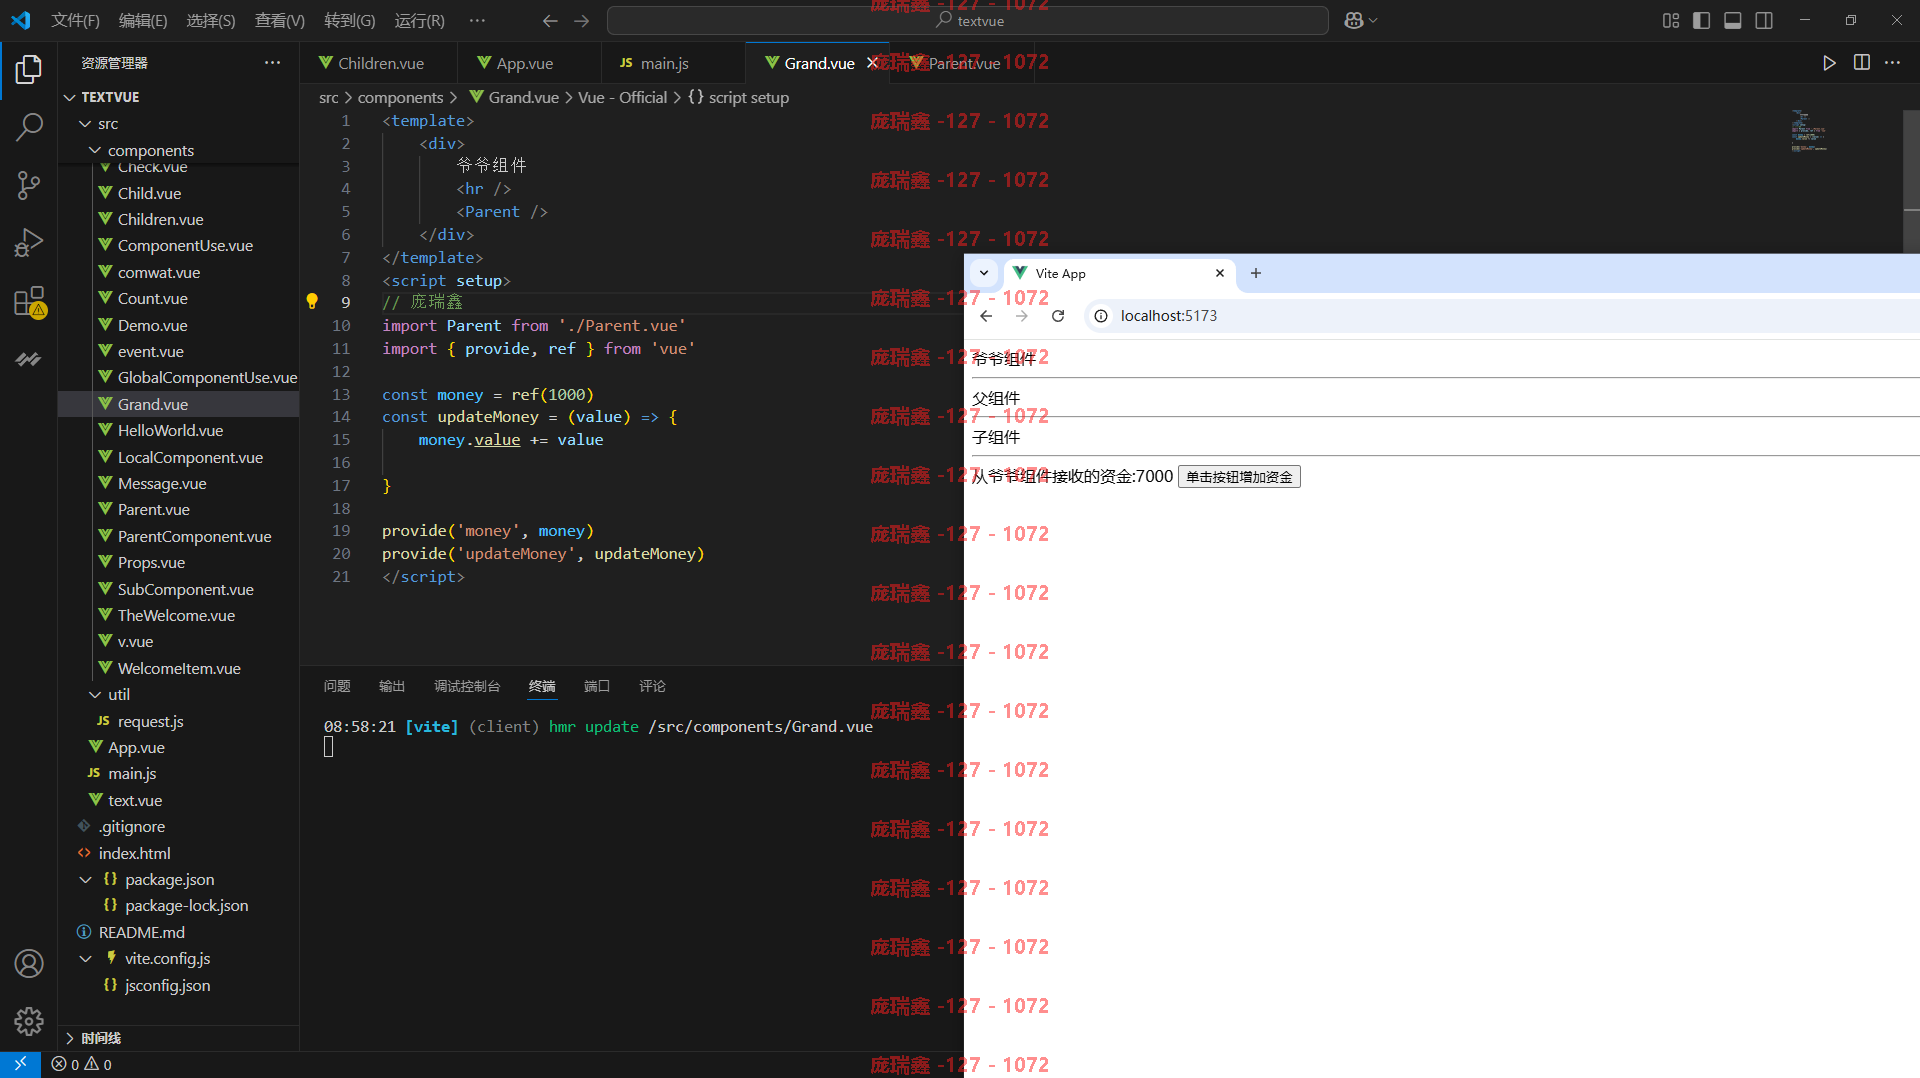This screenshot has width=1920, height=1078.
Task: View site information icon in browser
Action: 1101,316
